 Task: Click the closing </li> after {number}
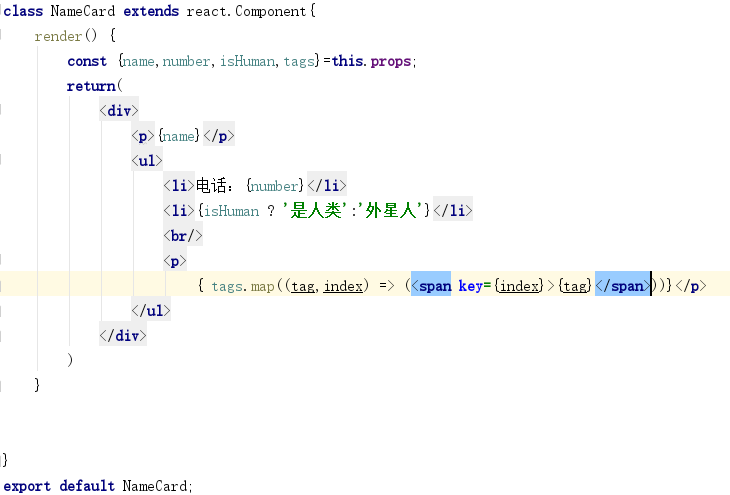[x=327, y=186]
